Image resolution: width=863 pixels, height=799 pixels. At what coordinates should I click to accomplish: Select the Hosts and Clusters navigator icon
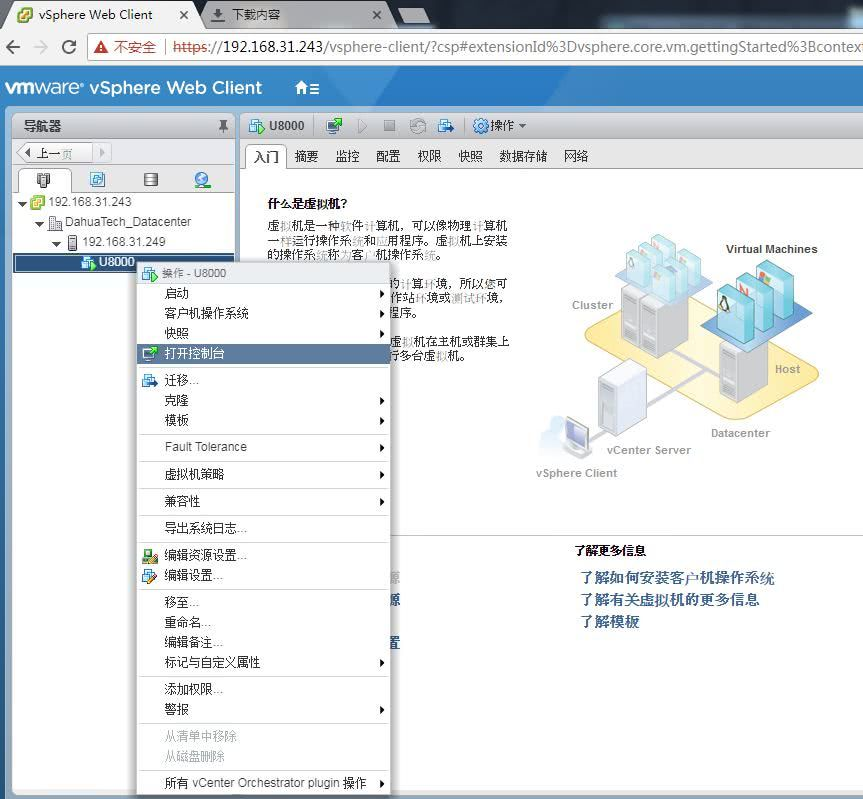click(41, 180)
